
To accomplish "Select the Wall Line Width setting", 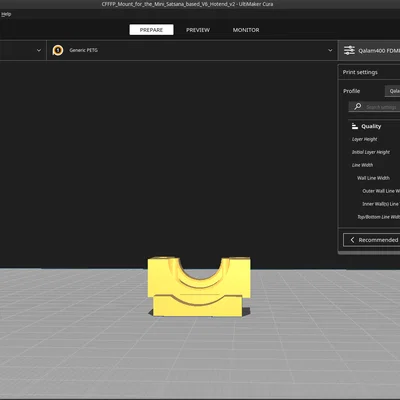I will (x=373, y=178).
